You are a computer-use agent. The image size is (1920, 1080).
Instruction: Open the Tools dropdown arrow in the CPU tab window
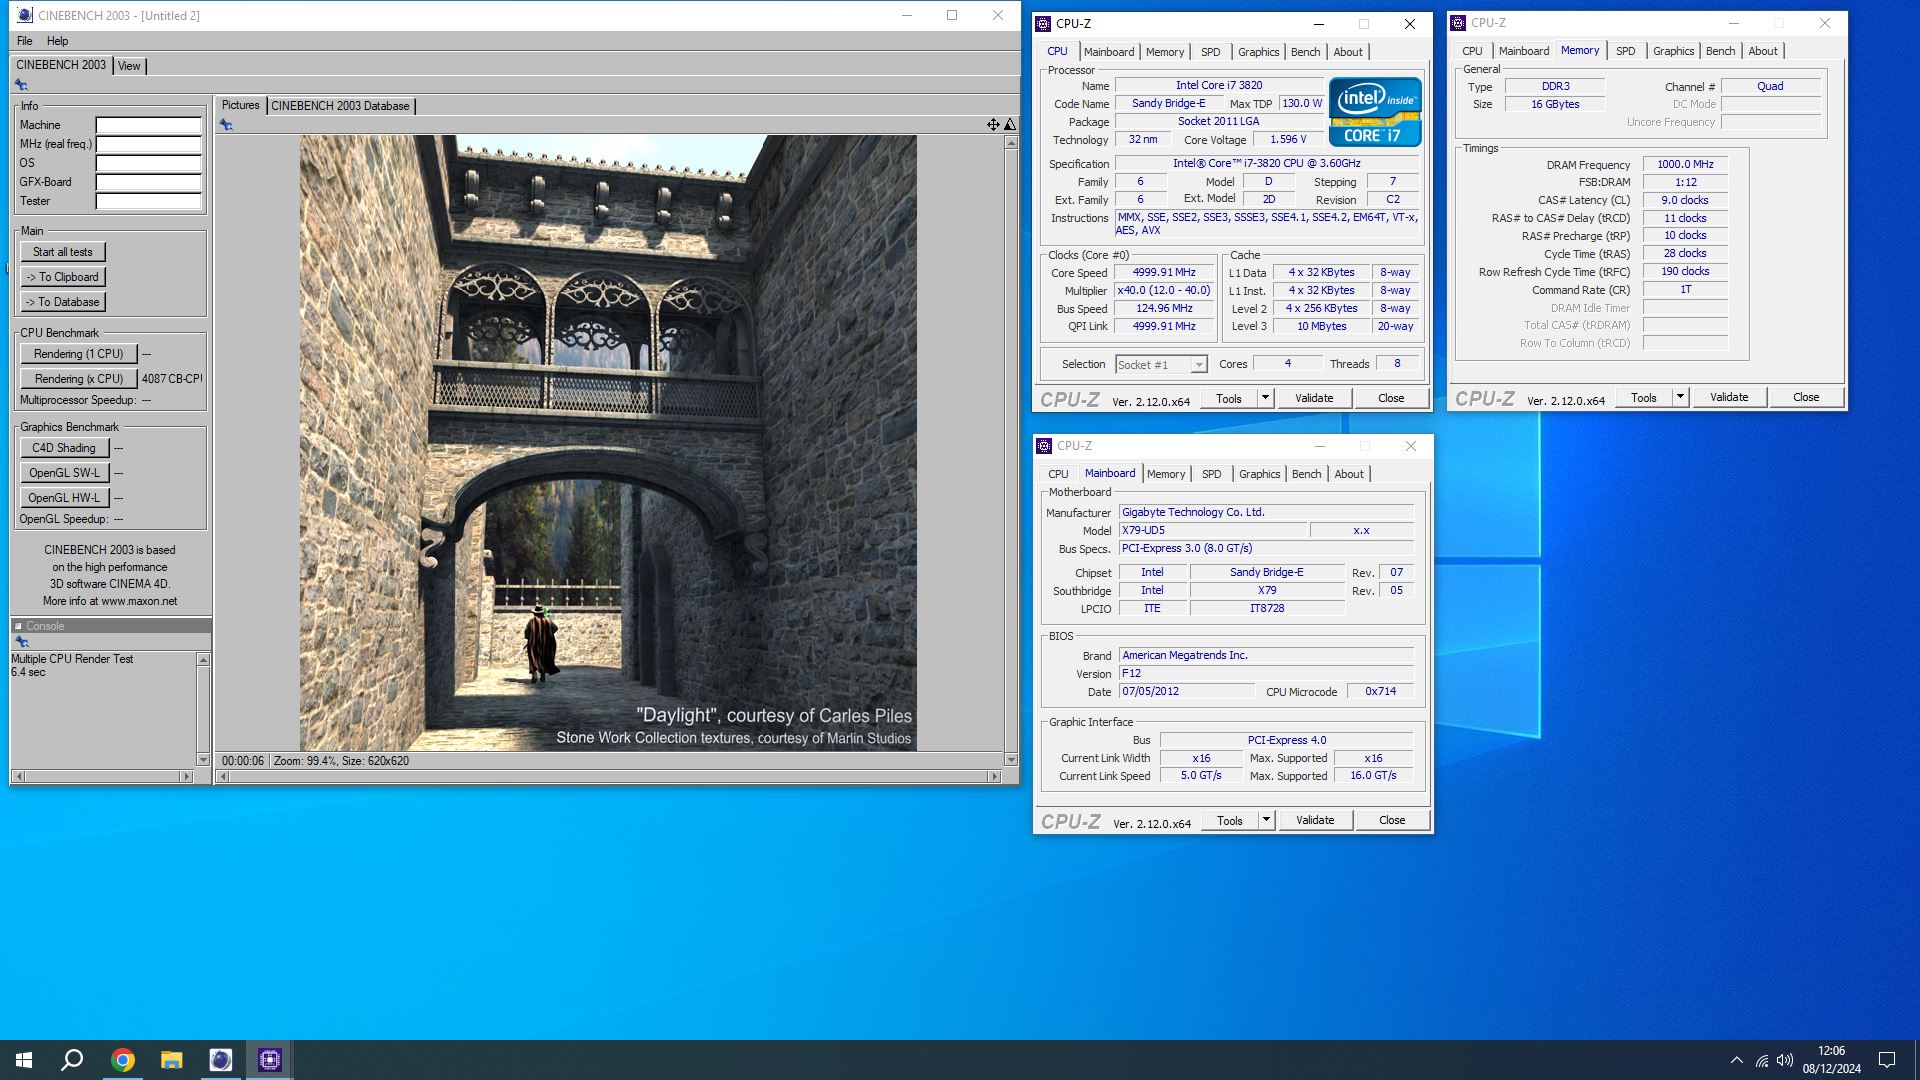pyautogui.click(x=1265, y=398)
